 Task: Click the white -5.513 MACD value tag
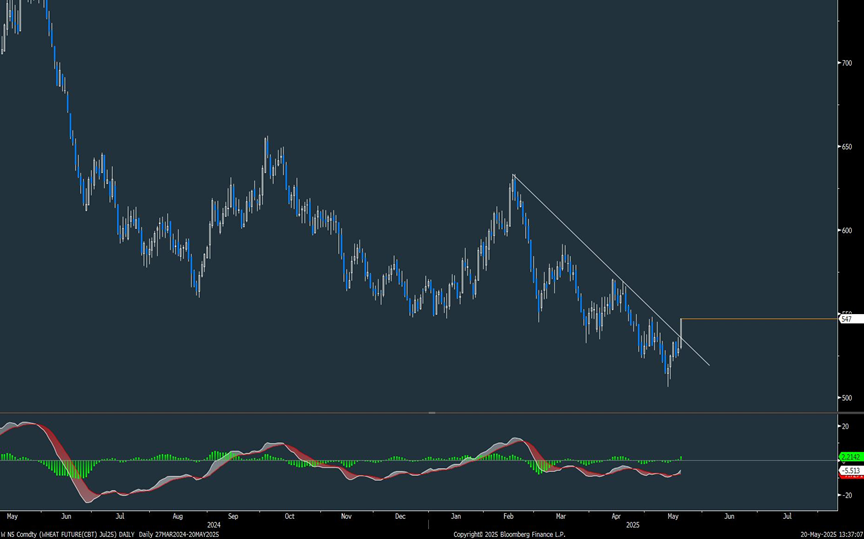[851, 471]
